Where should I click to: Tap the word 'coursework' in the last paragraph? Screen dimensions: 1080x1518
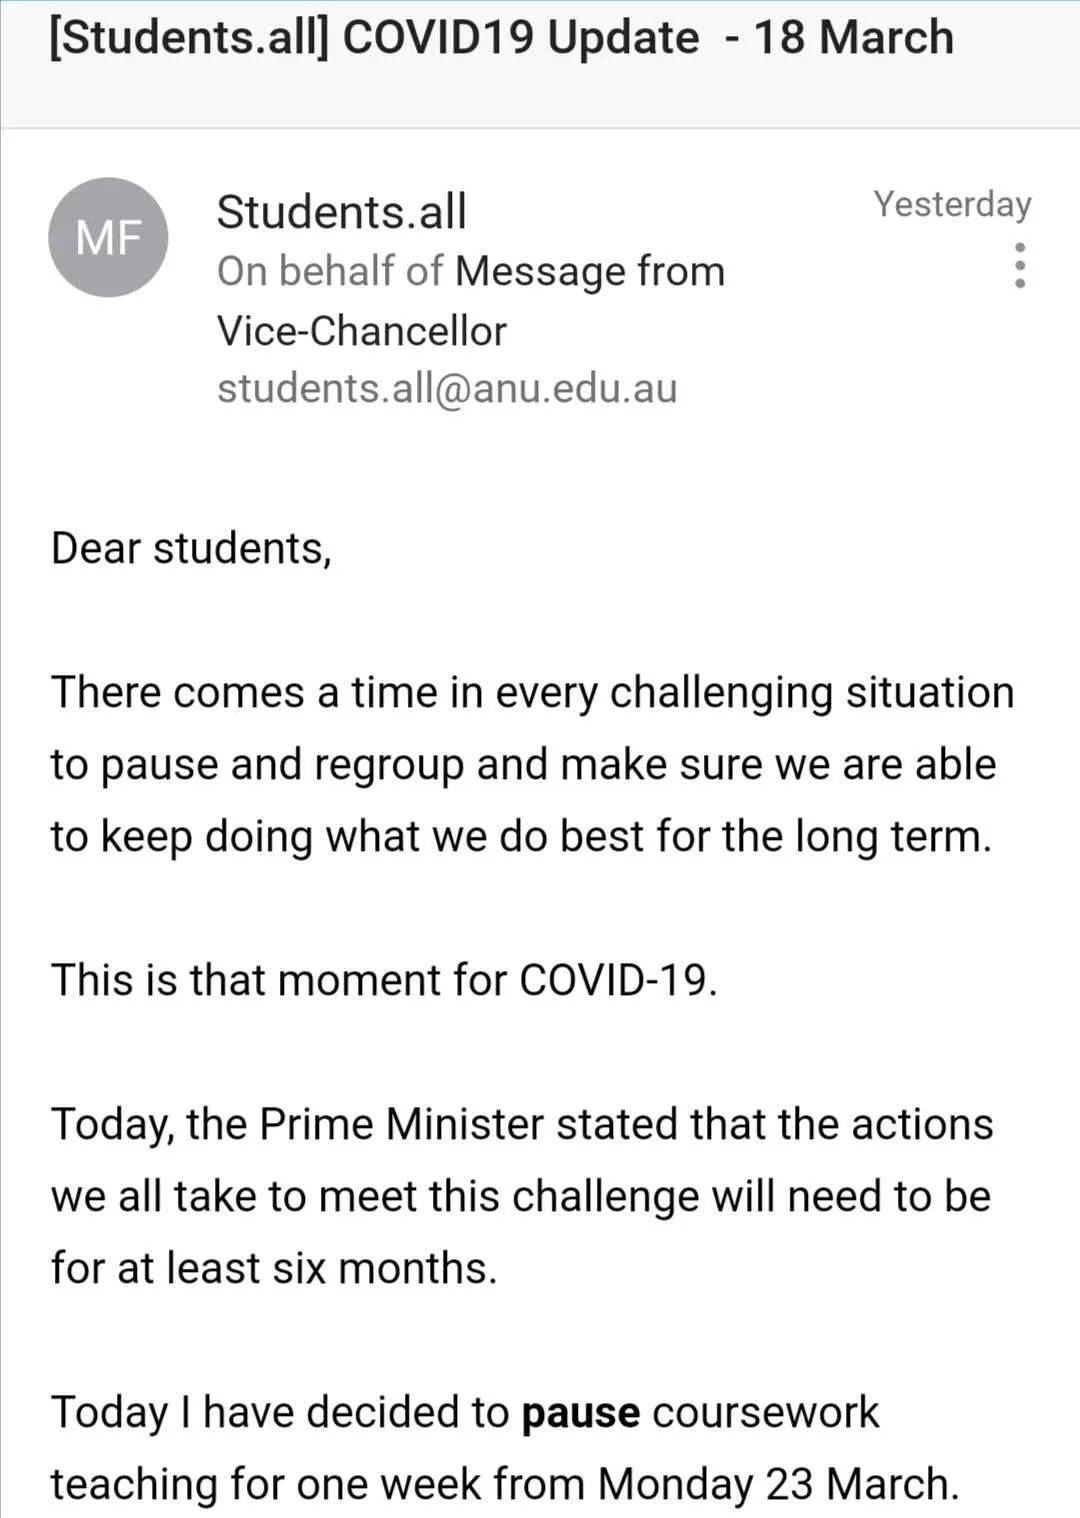766,1413
